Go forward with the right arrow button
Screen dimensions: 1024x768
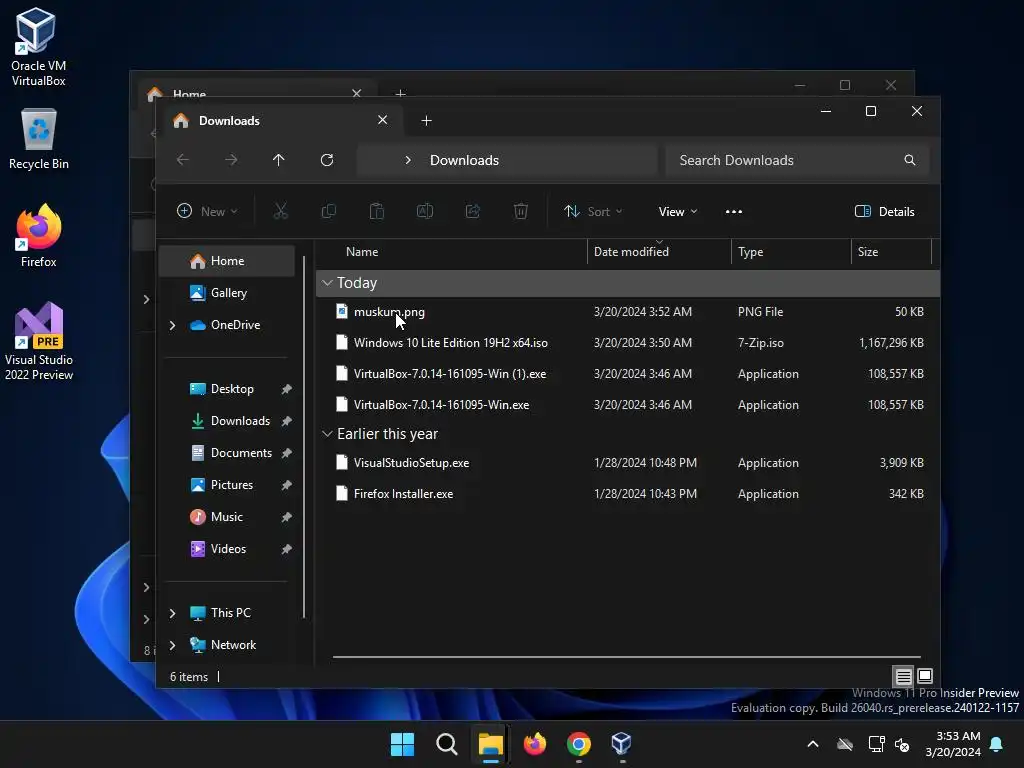coord(231,160)
